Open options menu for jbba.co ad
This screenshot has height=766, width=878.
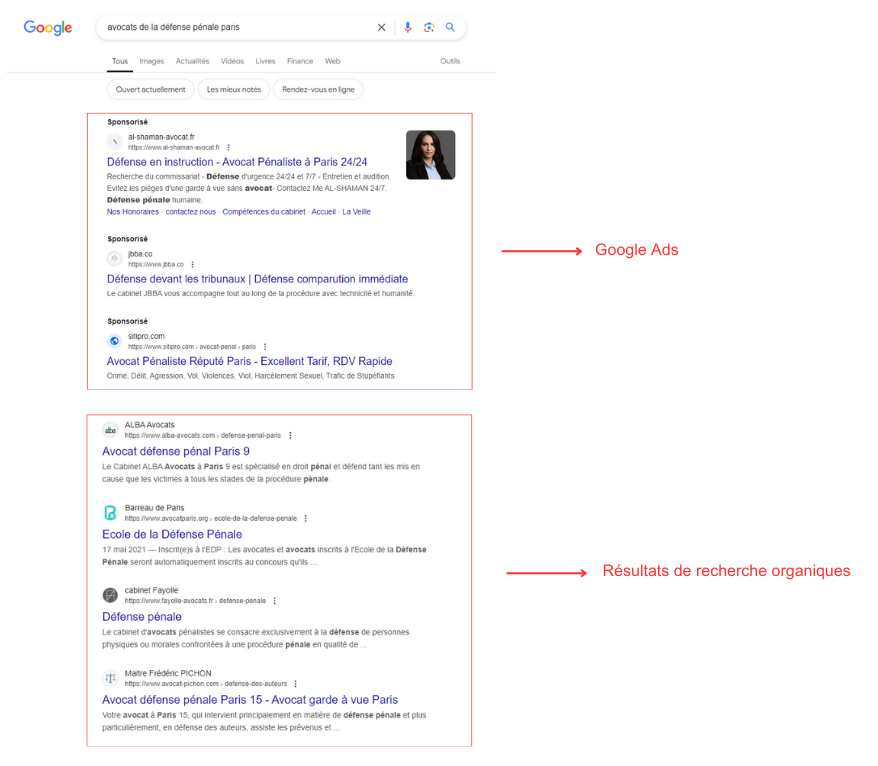coord(193,264)
